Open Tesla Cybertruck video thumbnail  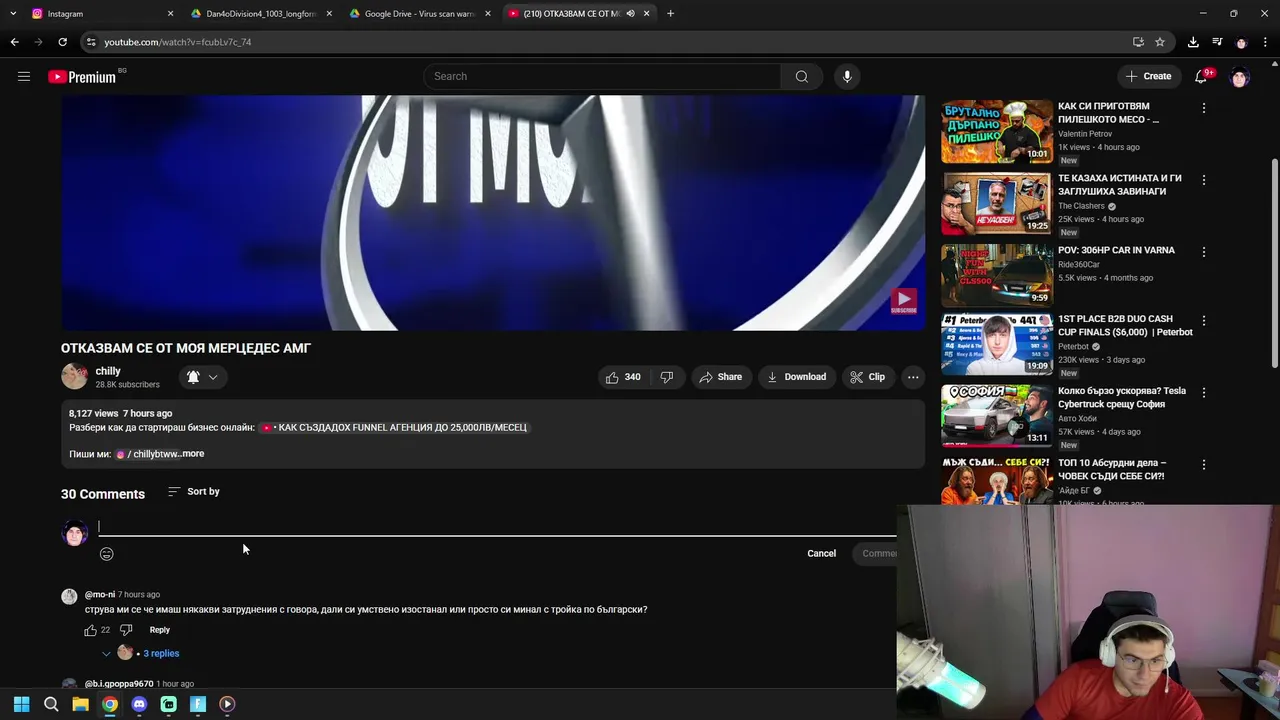[x=996, y=416]
